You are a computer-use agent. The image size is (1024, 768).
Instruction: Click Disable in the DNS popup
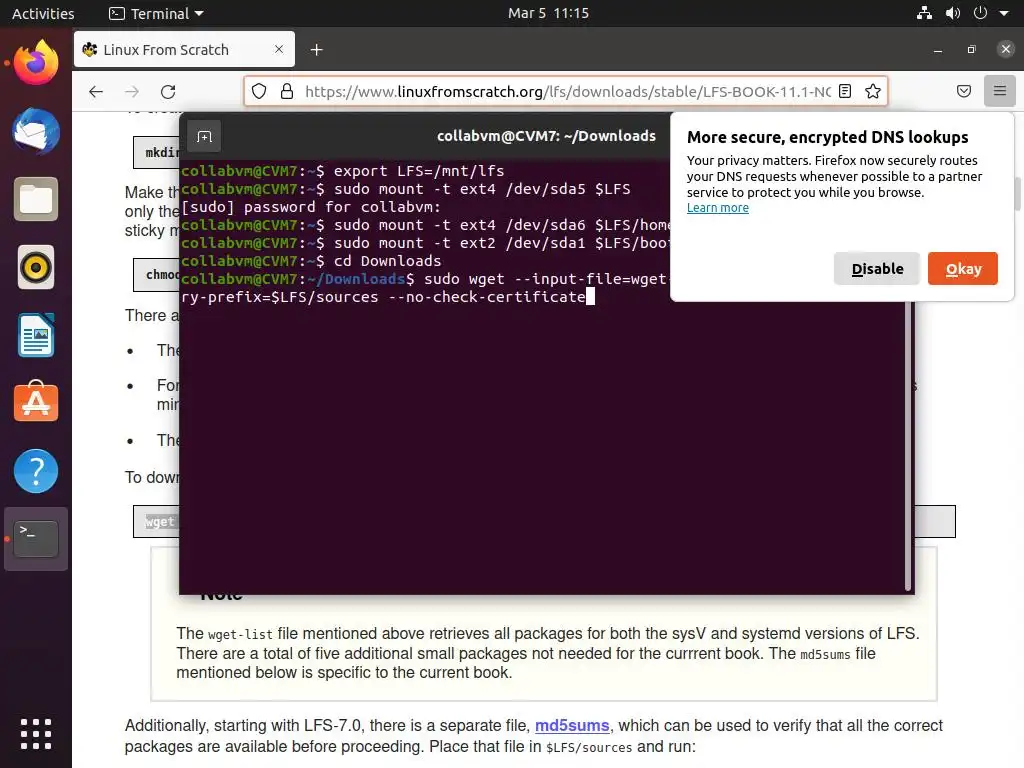coord(877,268)
